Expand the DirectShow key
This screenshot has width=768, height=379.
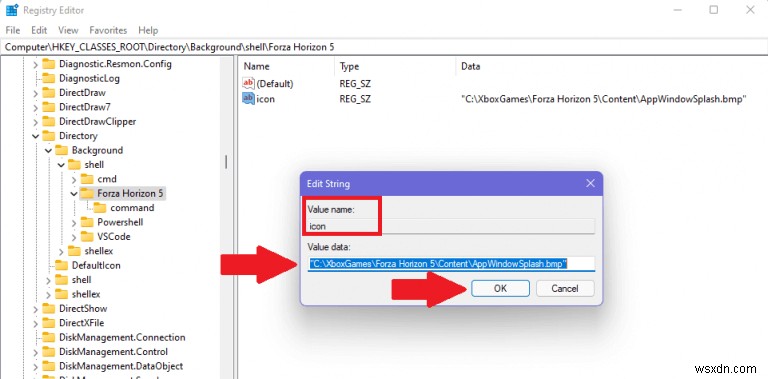[x=35, y=309]
